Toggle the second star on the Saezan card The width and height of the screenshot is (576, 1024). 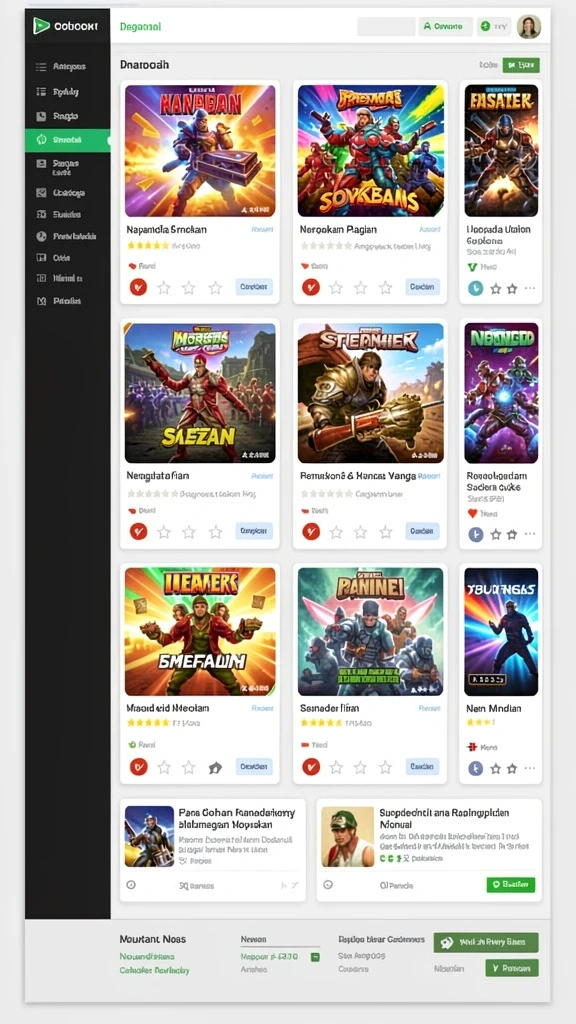189,532
